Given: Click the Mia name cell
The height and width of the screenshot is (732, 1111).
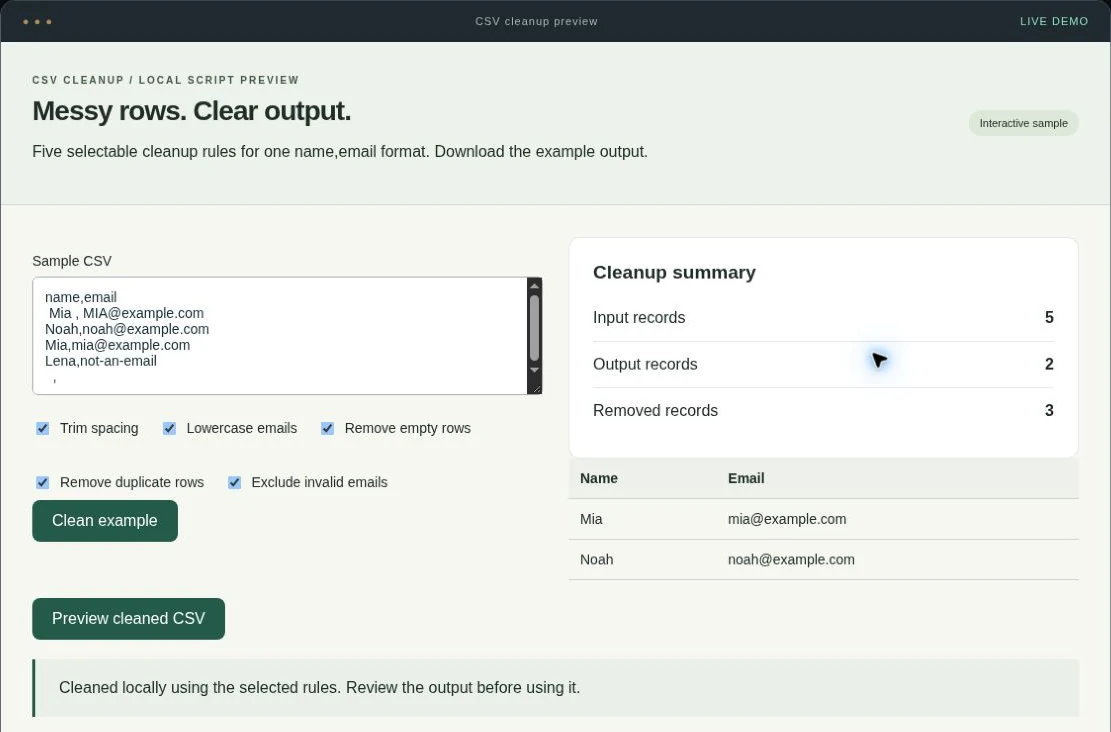Looking at the screenshot, I should point(591,519).
